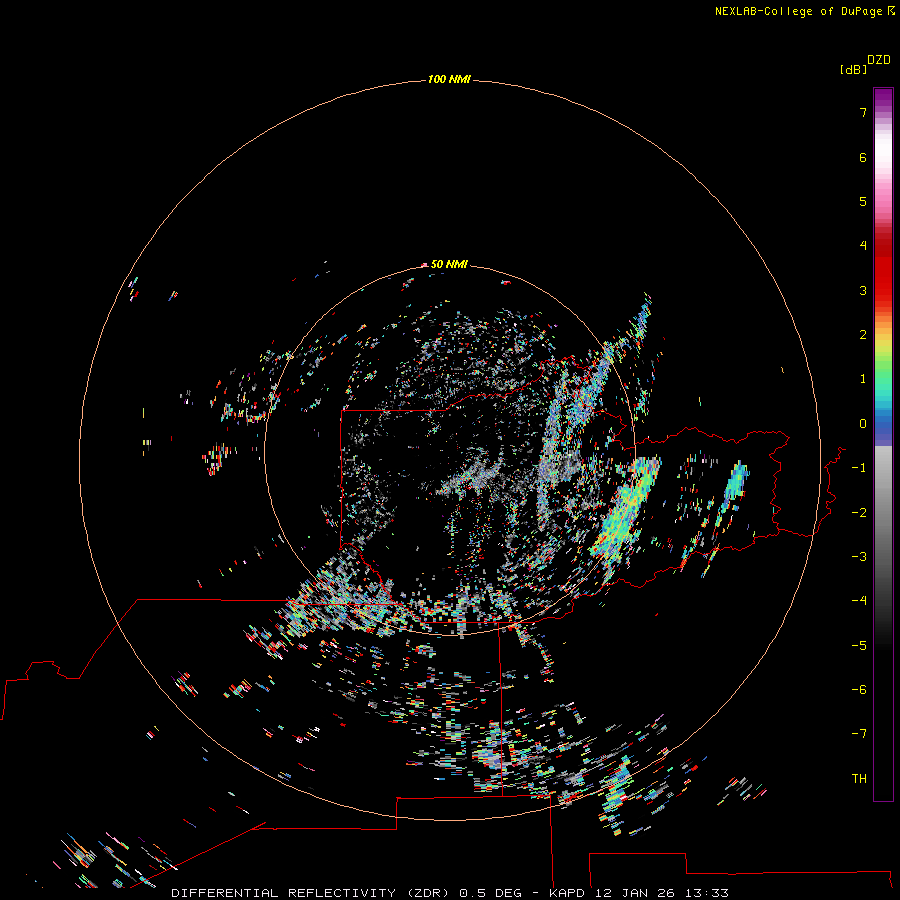Click the 6 value on the color scale

(x=863, y=157)
